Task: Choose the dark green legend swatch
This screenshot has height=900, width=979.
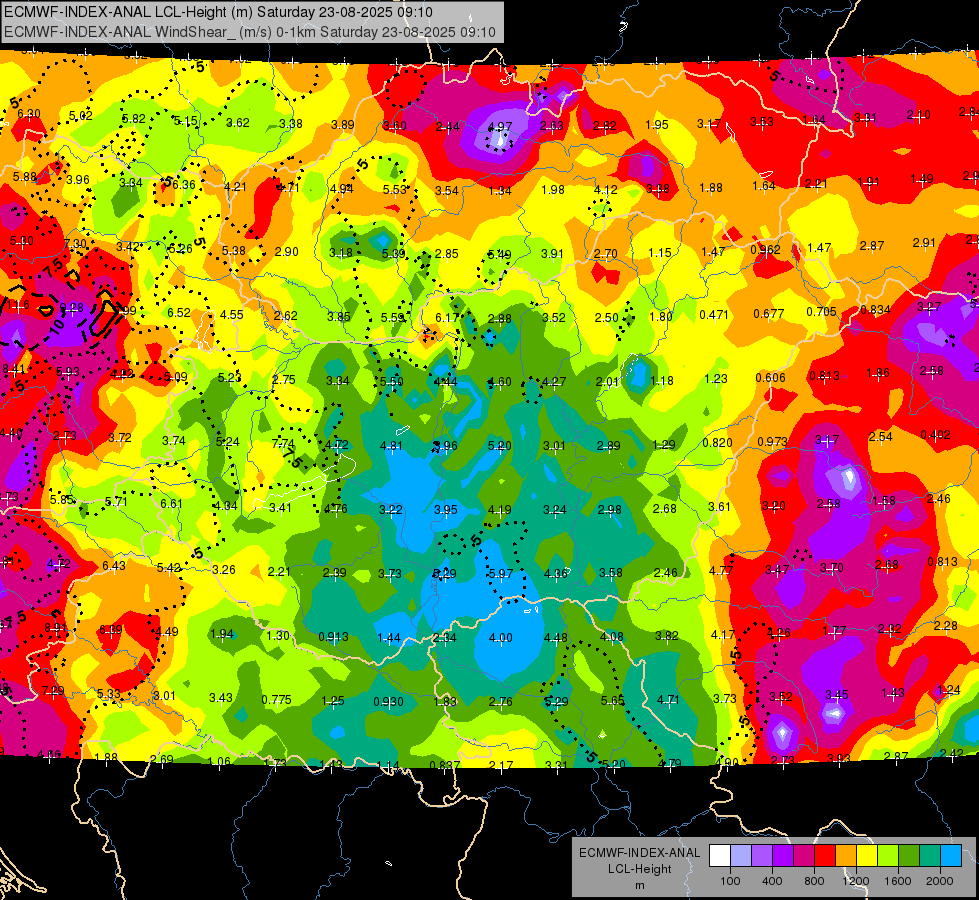Action: click(908, 856)
